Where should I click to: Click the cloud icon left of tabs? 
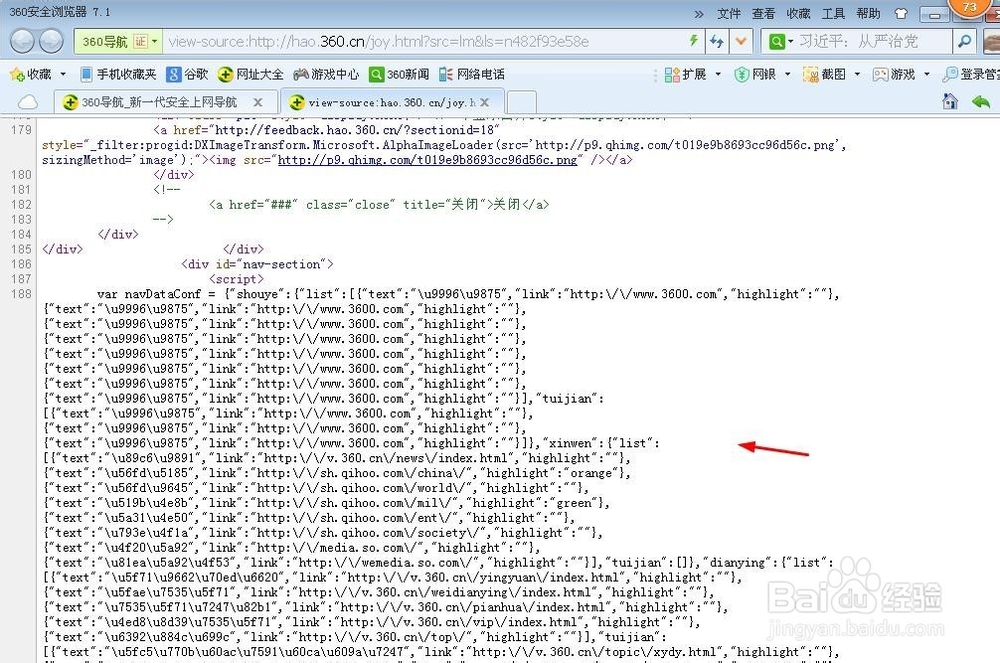click(x=27, y=102)
